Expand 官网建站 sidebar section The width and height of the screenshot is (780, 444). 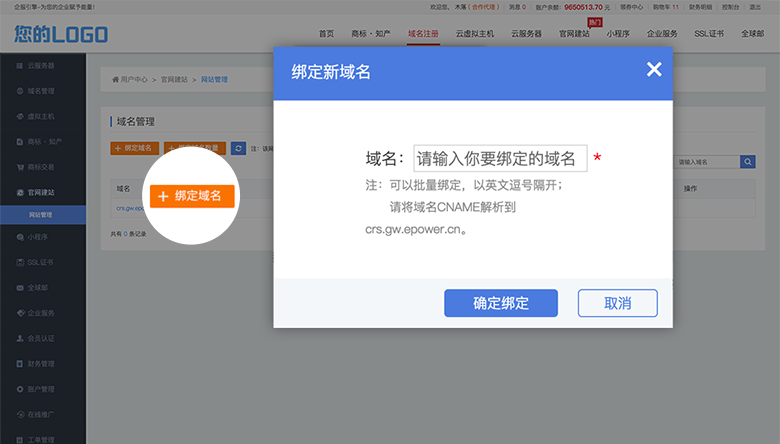pyautogui.click(x=42, y=191)
